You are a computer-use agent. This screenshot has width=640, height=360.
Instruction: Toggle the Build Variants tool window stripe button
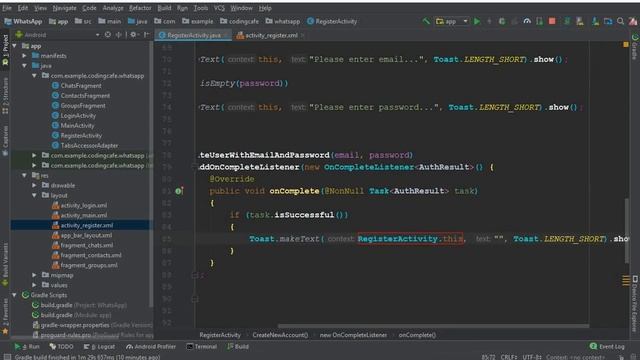tap(5, 264)
